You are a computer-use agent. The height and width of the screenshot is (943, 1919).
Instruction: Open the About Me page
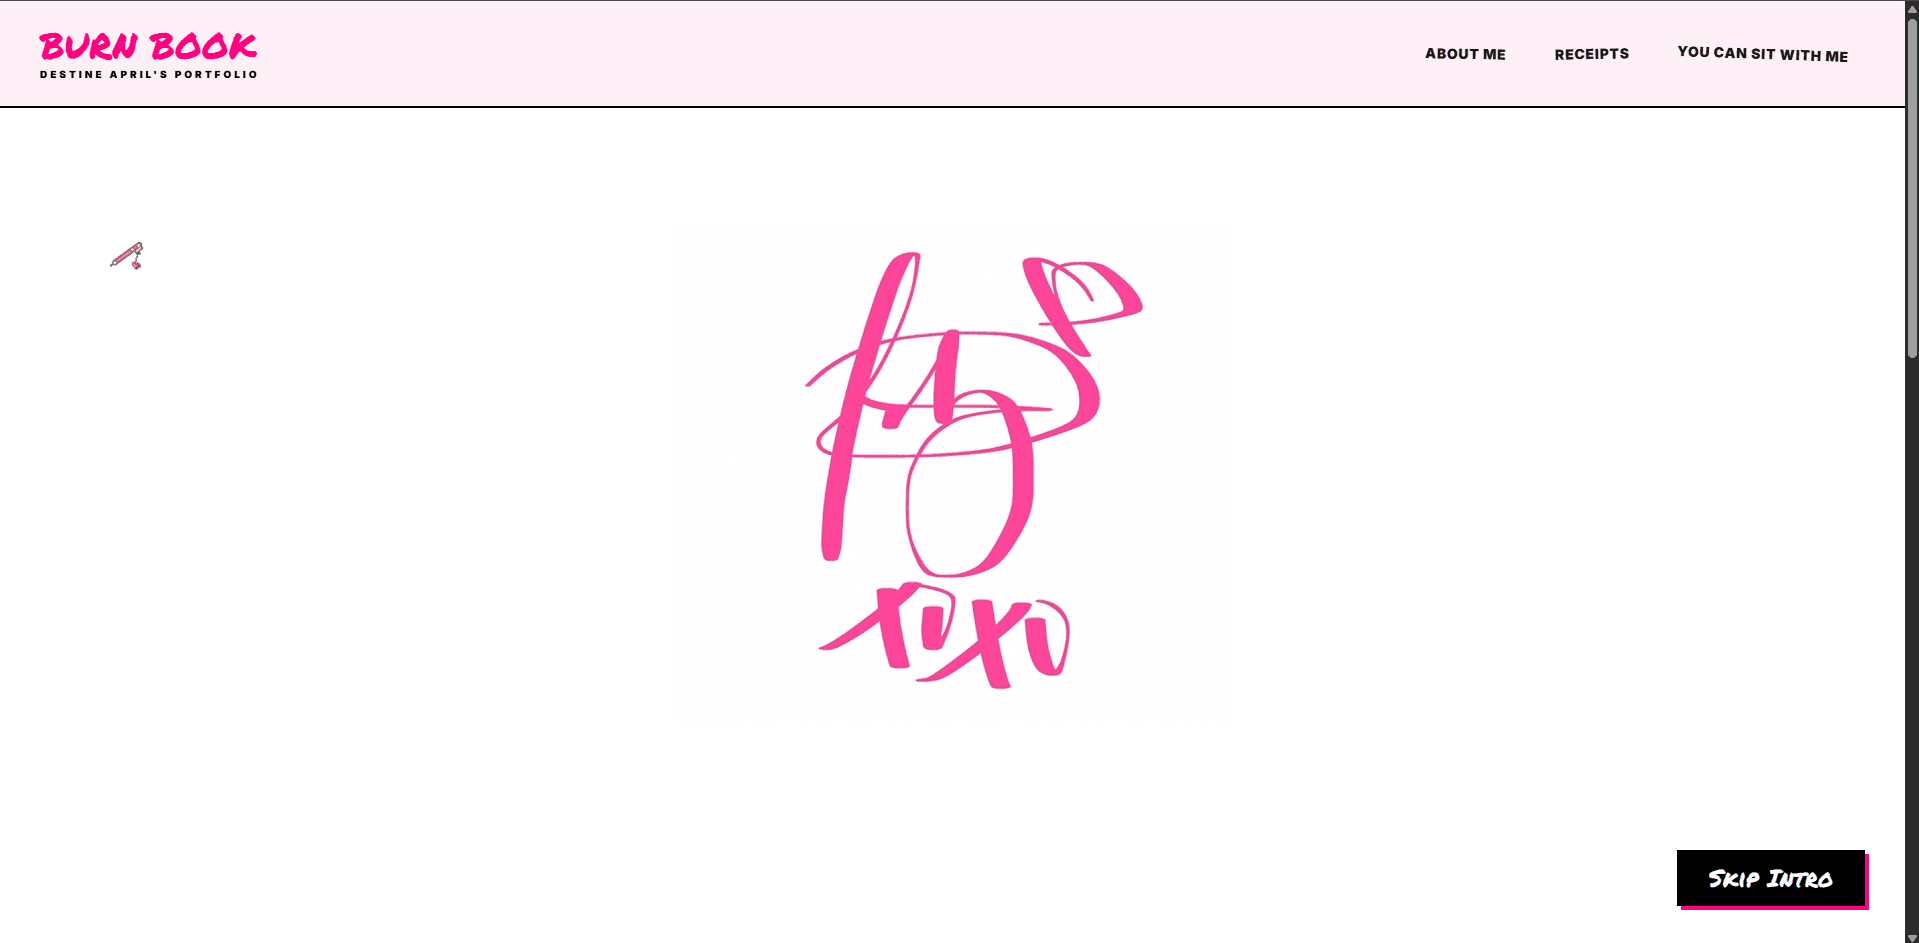(x=1464, y=54)
